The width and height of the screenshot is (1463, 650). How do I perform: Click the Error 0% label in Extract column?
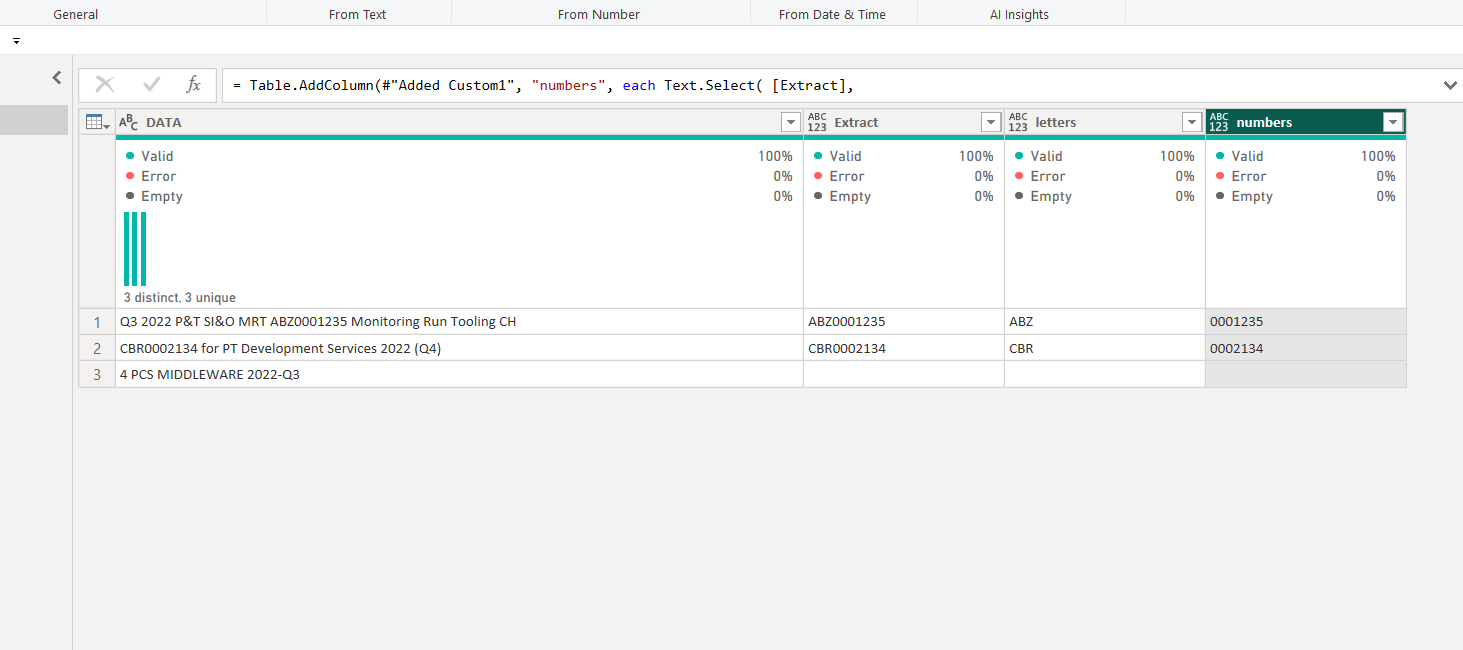coord(904,176)
